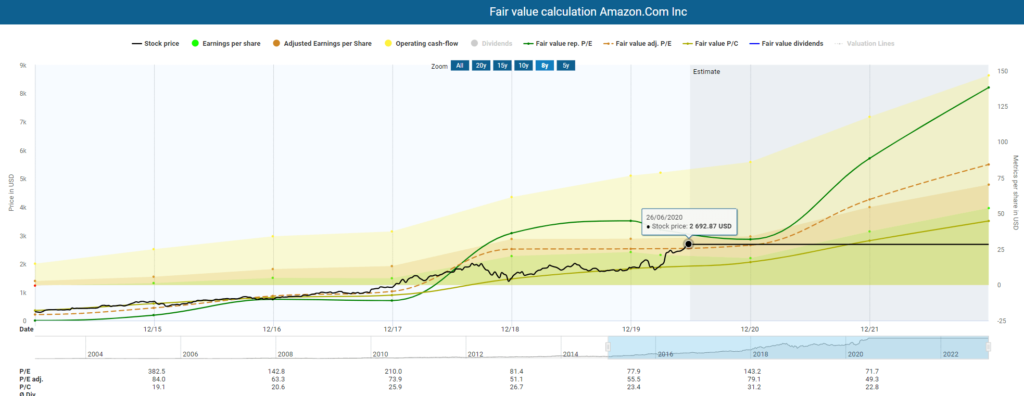Click the Estimate label in chart
This screenshot has width=1024, height=396.
pyautogui.click(x=706, y=72)
